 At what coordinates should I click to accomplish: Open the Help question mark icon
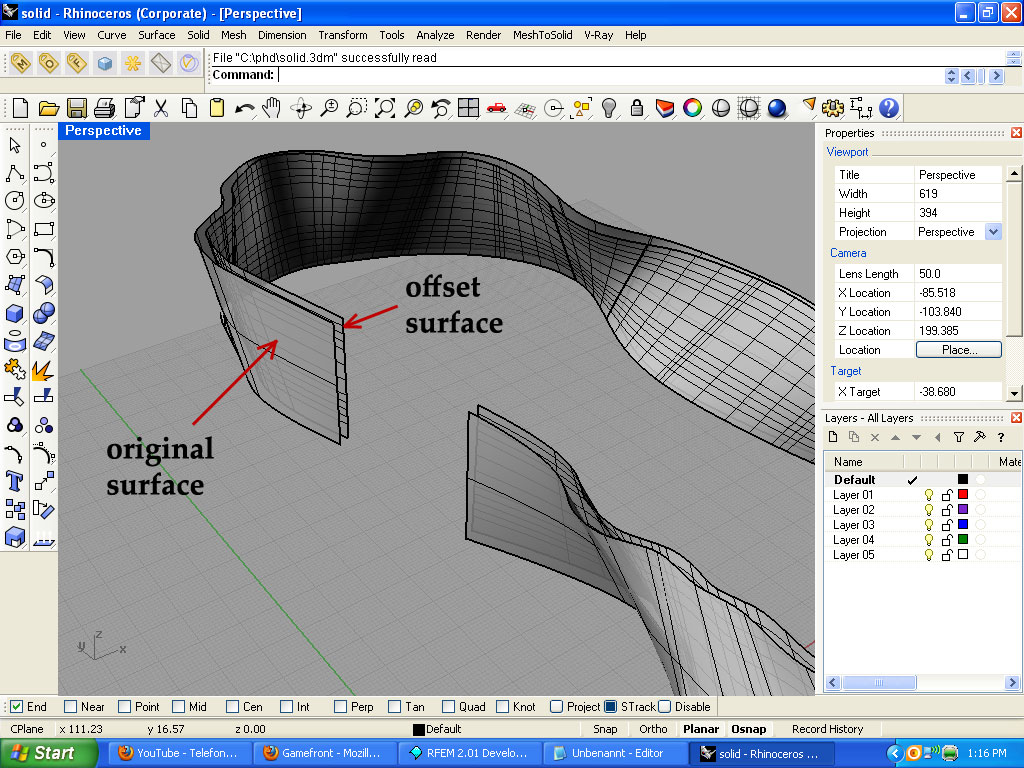point(888,108)
